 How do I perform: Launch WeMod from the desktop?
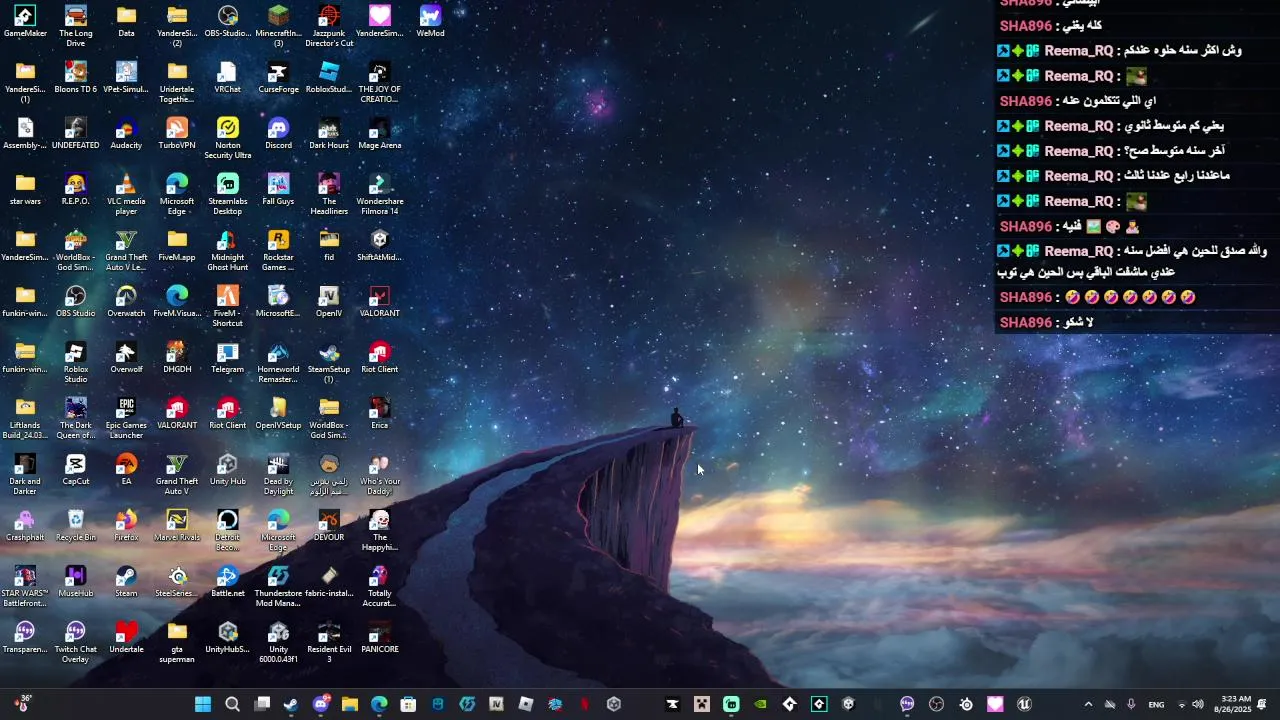point(430,22)
